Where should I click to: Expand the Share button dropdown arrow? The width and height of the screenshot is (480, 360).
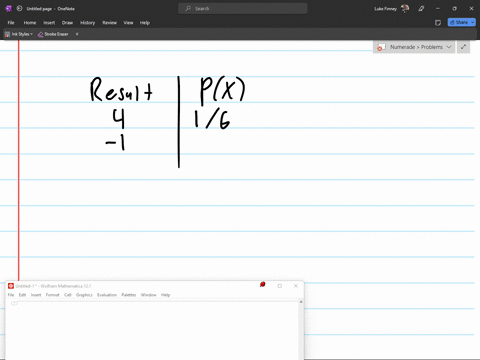473,22
